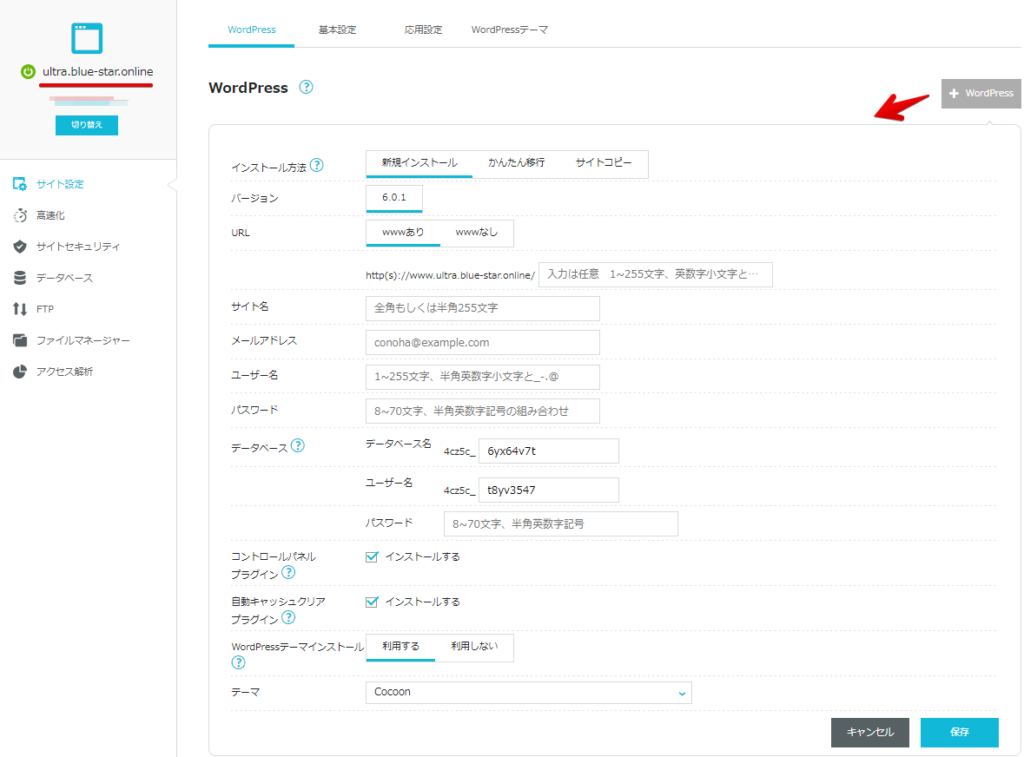Viewport: 1024px width, 757px height.
Task: Focus the database パスワード input field
Action: point(561,524)
